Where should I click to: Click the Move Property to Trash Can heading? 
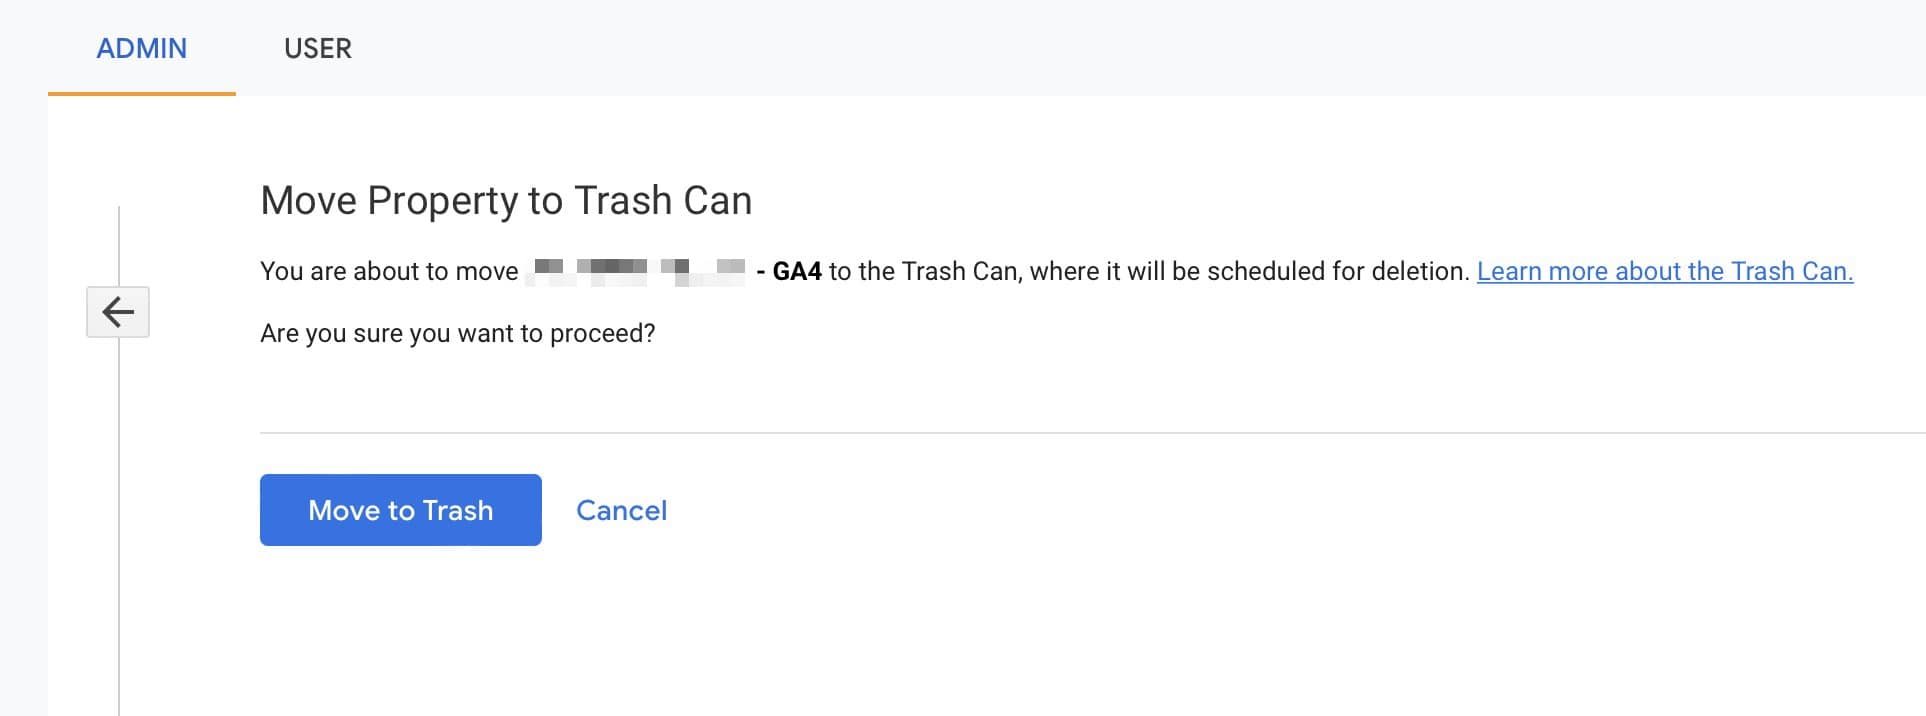[x=506, y=199]
